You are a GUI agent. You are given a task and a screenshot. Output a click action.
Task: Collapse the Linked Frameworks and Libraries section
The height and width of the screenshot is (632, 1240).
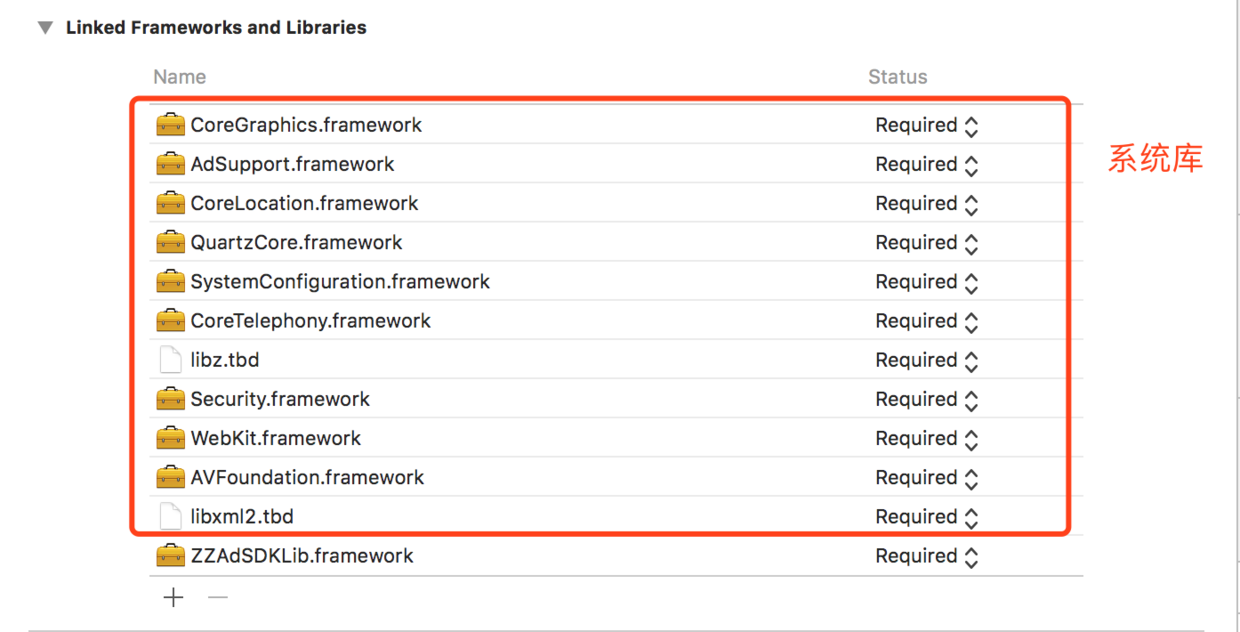pos(45,28)
